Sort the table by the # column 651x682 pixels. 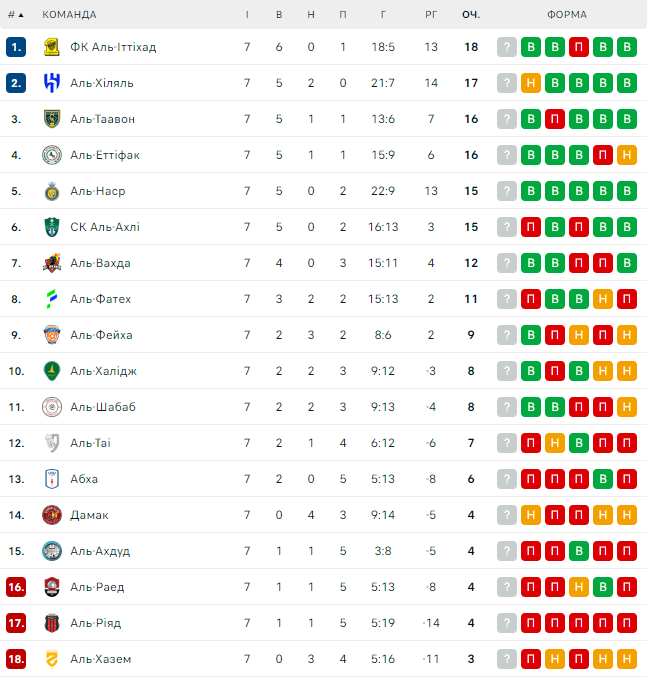tap(15, 15)
